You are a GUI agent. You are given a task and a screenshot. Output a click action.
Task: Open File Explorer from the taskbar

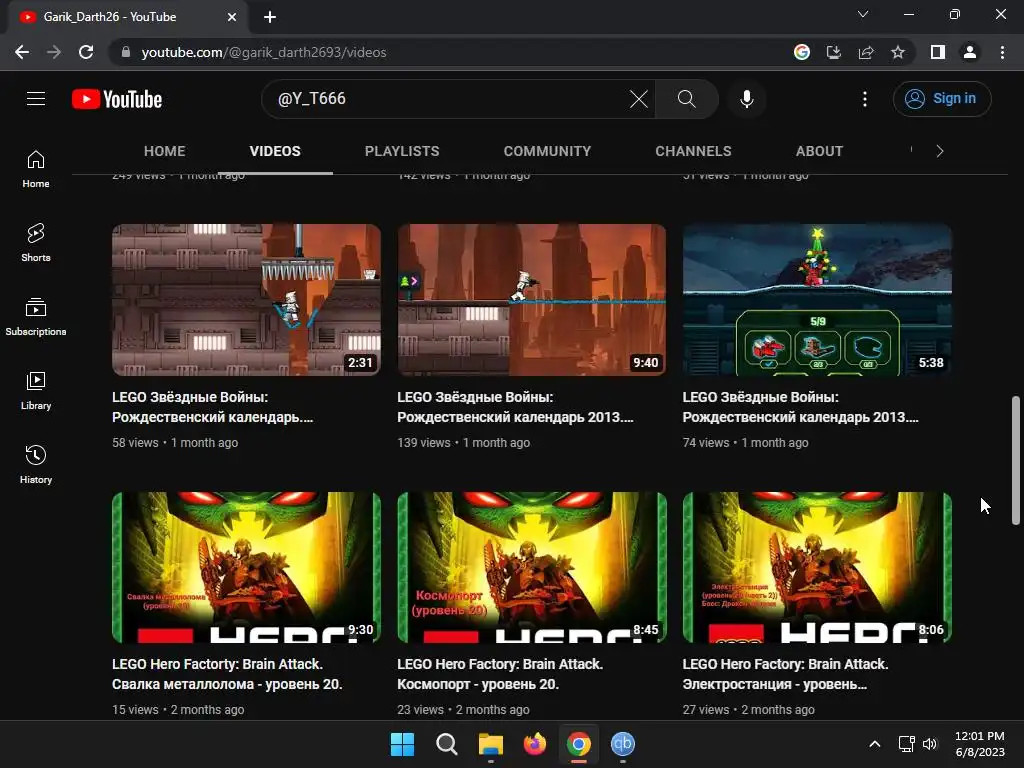(490, 744)
